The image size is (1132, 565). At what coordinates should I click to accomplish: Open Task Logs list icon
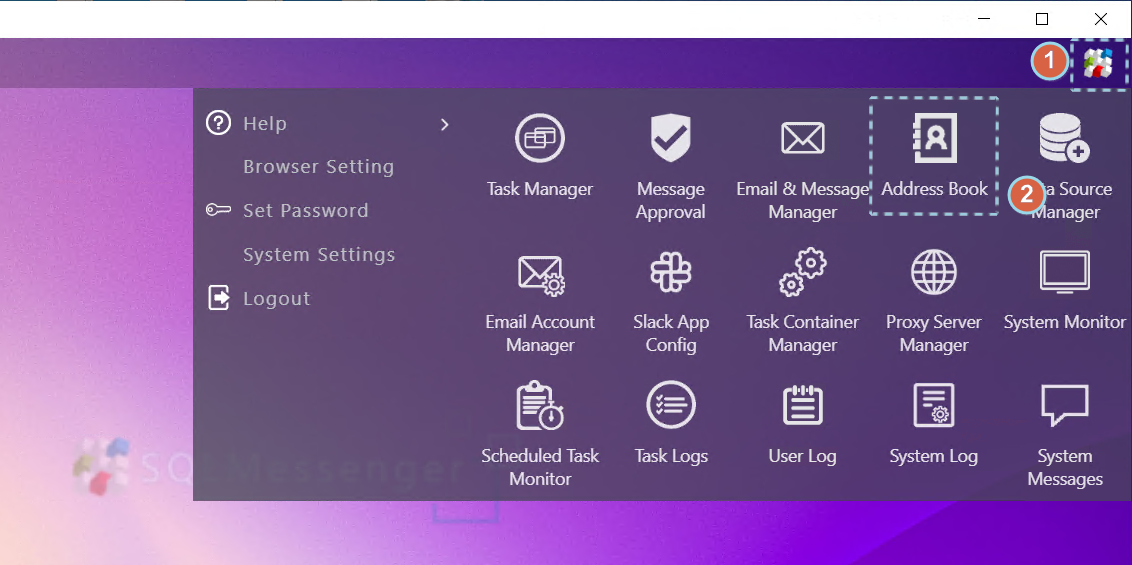click(x=671, y=405)
